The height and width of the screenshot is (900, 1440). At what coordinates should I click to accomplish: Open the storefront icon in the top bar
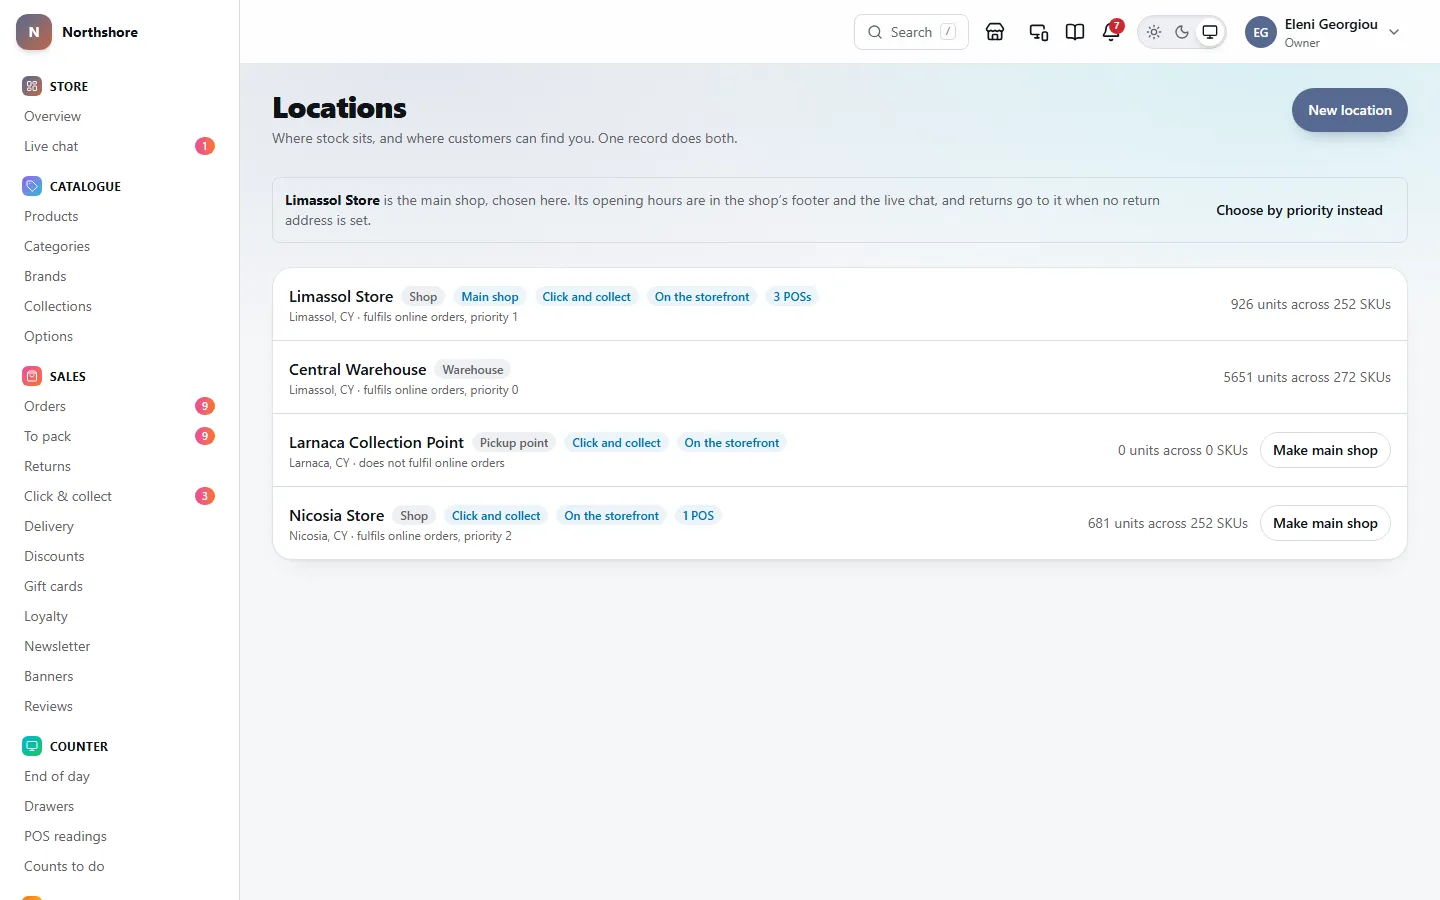click(x=995, y=32)
